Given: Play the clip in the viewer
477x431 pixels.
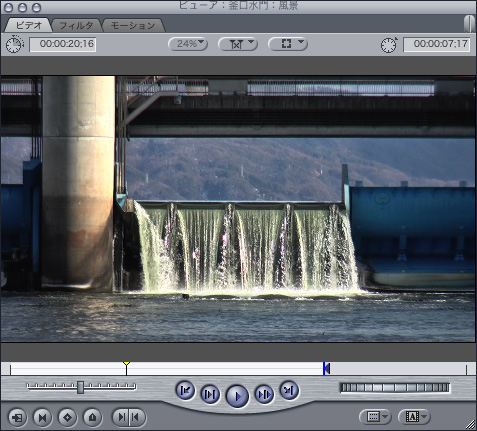Looking at the screenshot, I should click(237, 396).
